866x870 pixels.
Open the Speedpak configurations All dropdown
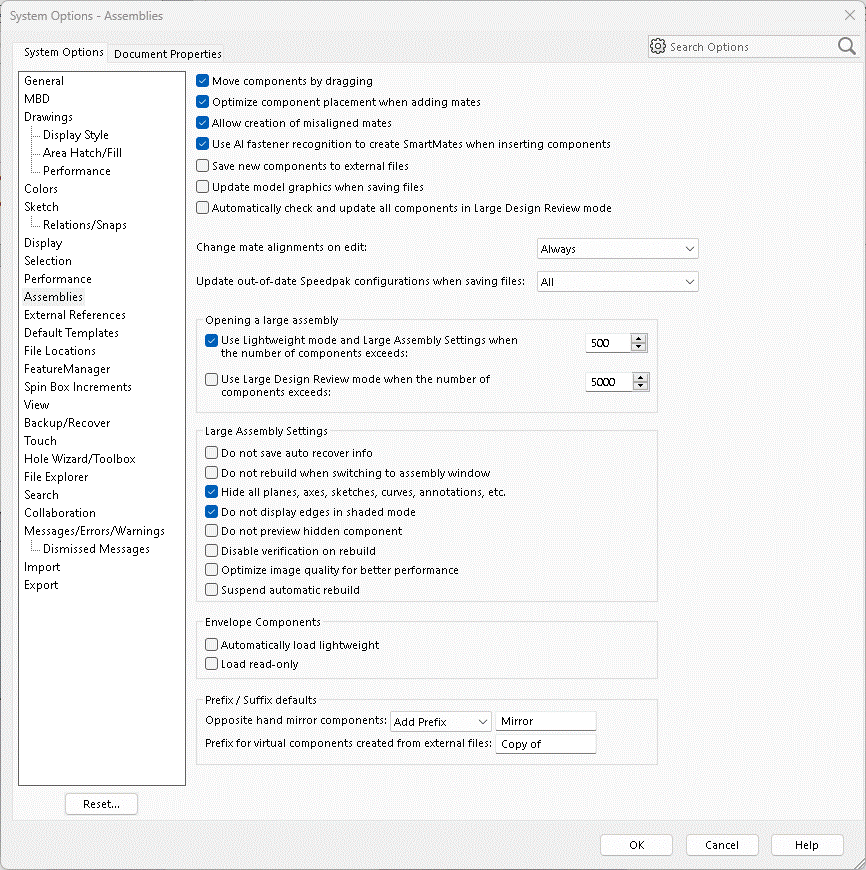coord(617,282)
